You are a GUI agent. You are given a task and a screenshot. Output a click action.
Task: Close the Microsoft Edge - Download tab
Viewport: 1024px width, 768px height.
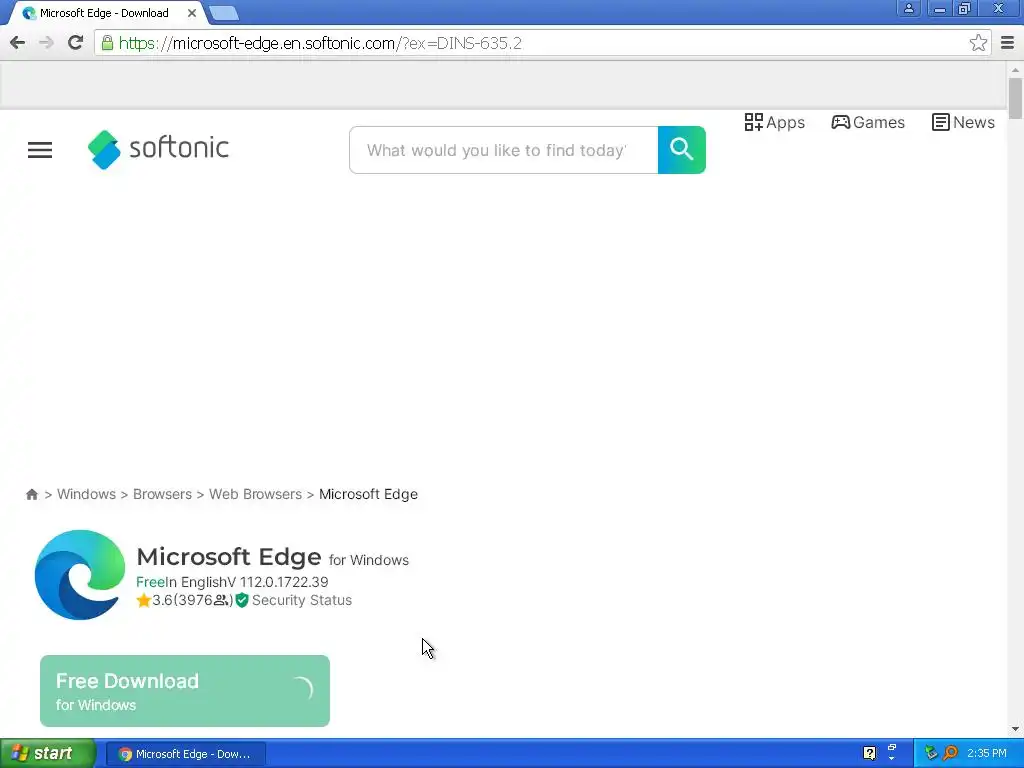(192, 13)
